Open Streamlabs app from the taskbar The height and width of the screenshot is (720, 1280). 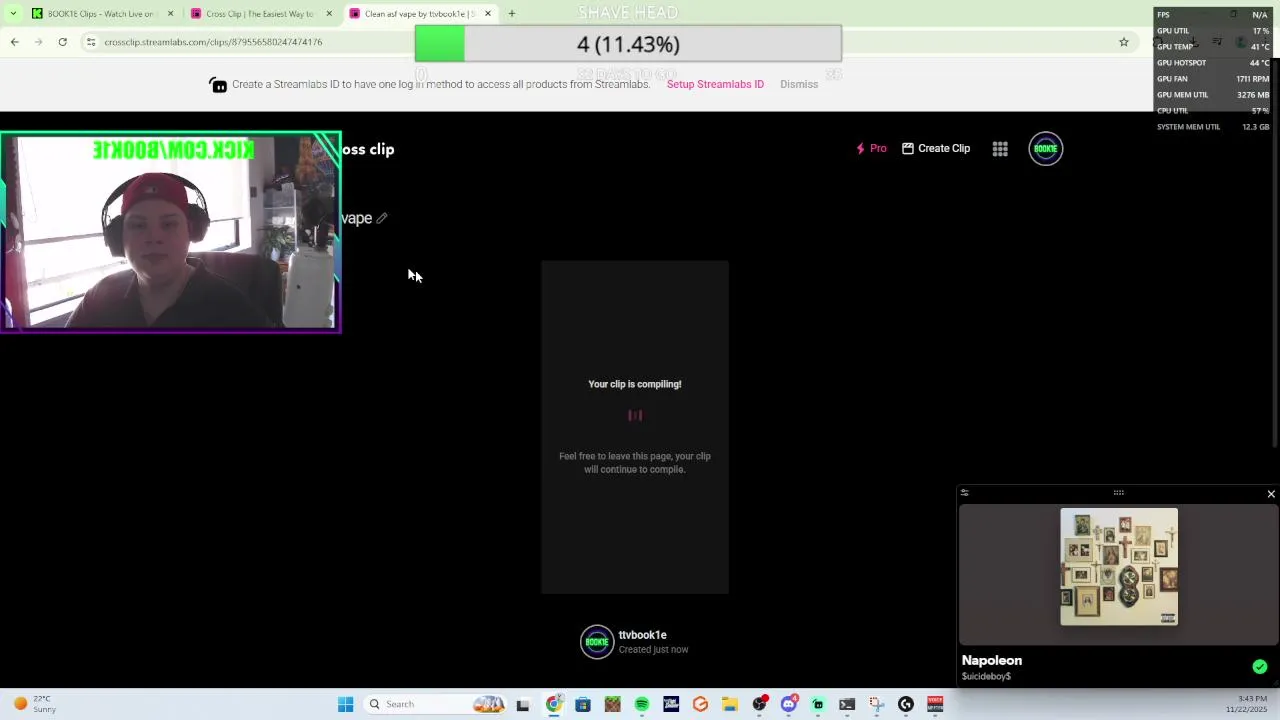818,704
